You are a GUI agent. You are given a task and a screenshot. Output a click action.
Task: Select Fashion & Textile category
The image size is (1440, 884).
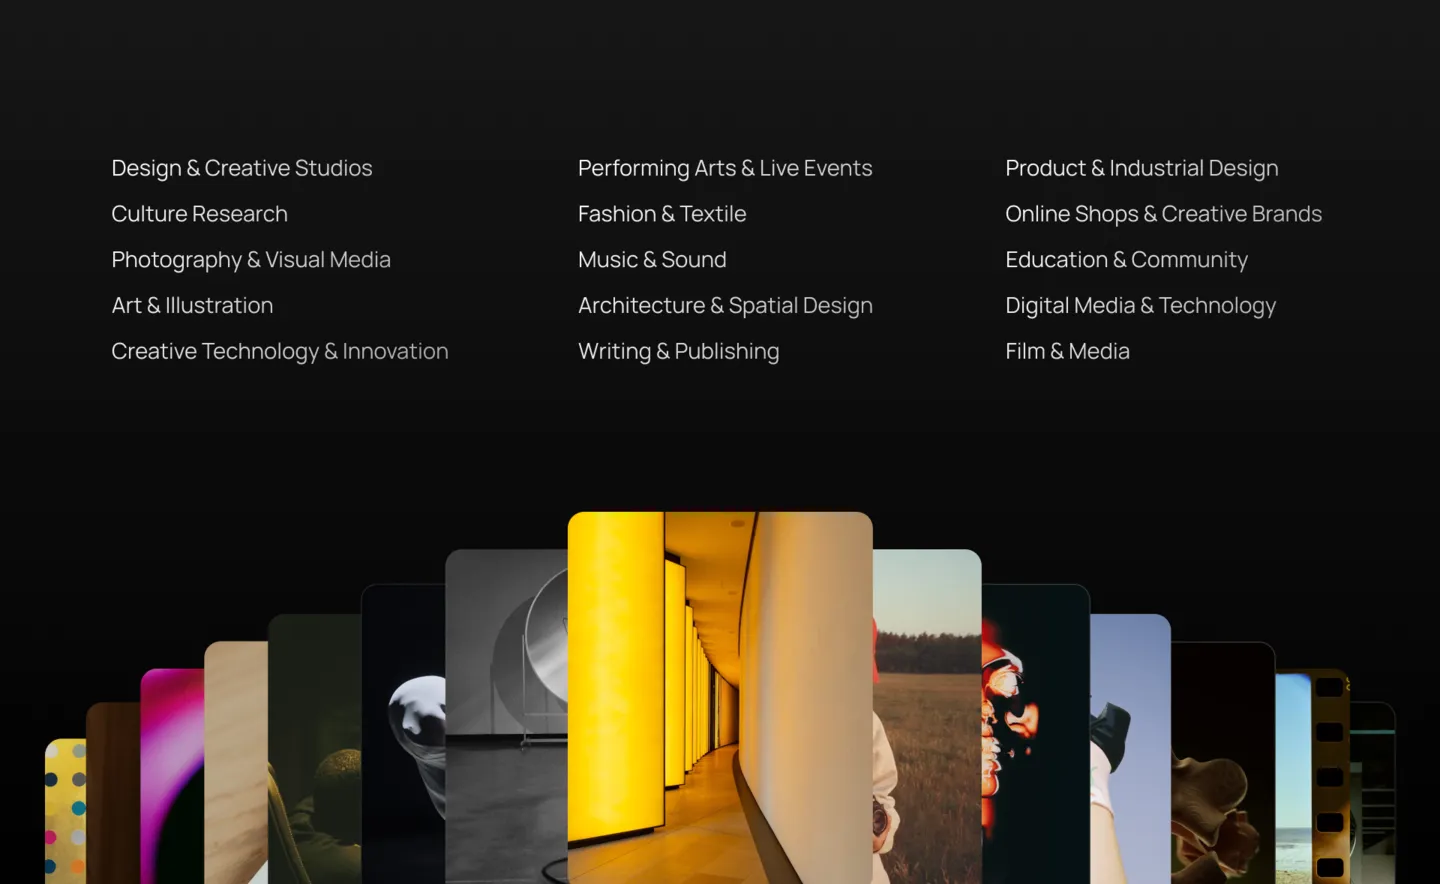(x=661, y=214)
